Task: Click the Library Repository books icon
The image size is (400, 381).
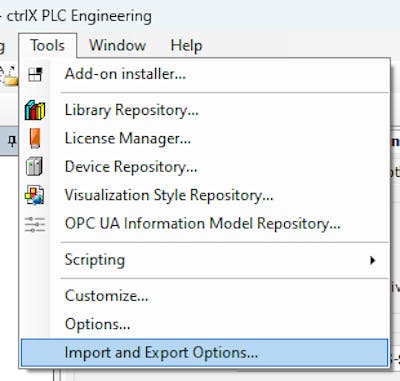Action: coord(35,110)
